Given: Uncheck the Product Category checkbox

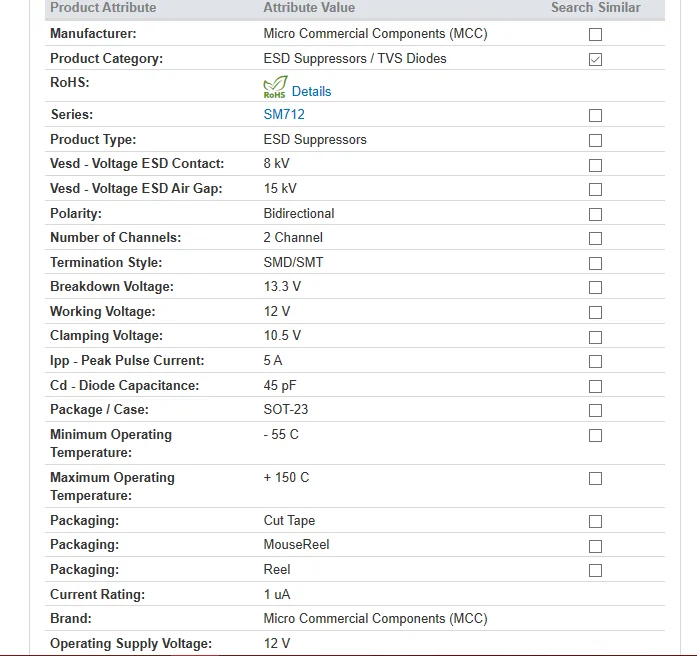Looking at the screenshot, I should click(595, 59).
